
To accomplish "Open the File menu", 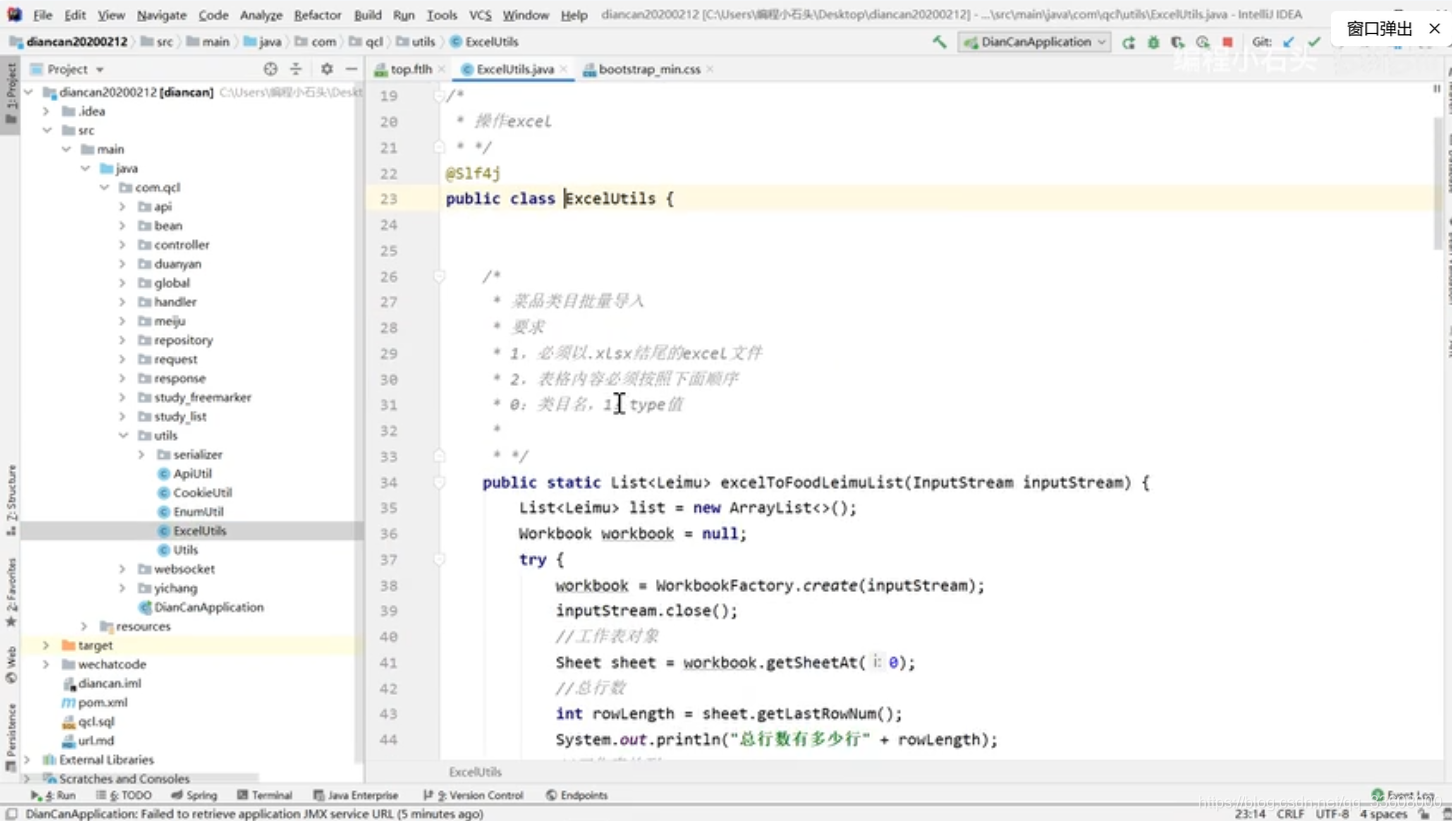I will [x=42, y=15].
